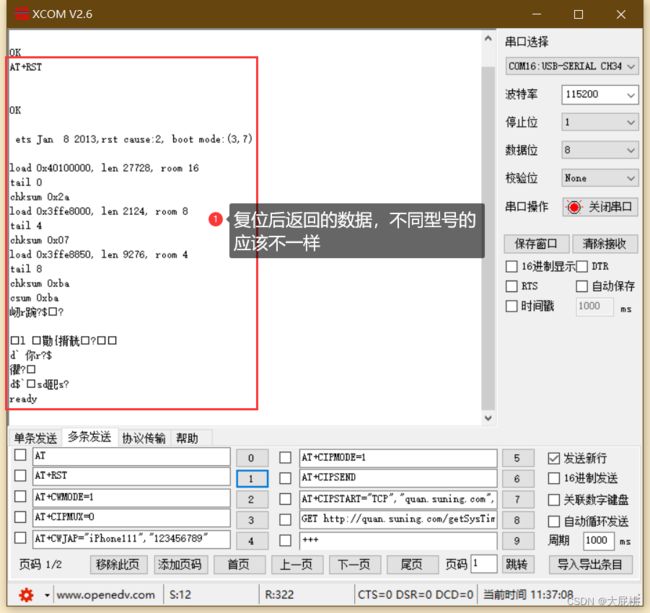Switch to 多条发送 tab
650x613 pixels.
pos(90,436)
